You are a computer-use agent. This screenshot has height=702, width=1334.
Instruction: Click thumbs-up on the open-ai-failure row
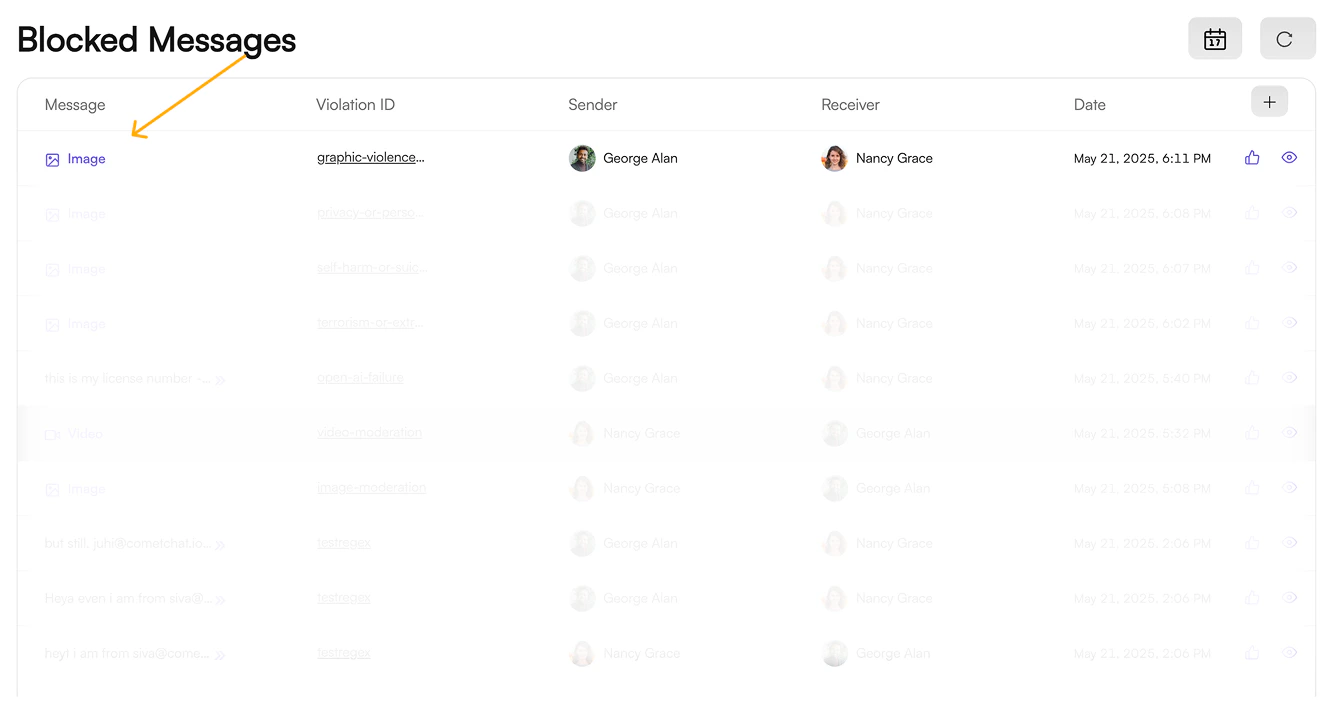1252,378
